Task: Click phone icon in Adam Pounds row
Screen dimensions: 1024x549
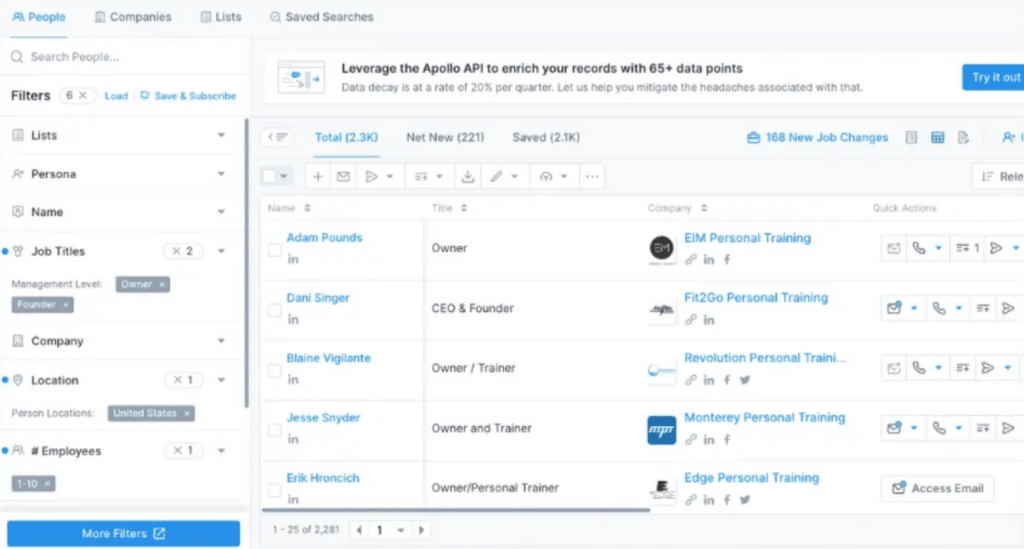Action: click(x=919, y=248)
